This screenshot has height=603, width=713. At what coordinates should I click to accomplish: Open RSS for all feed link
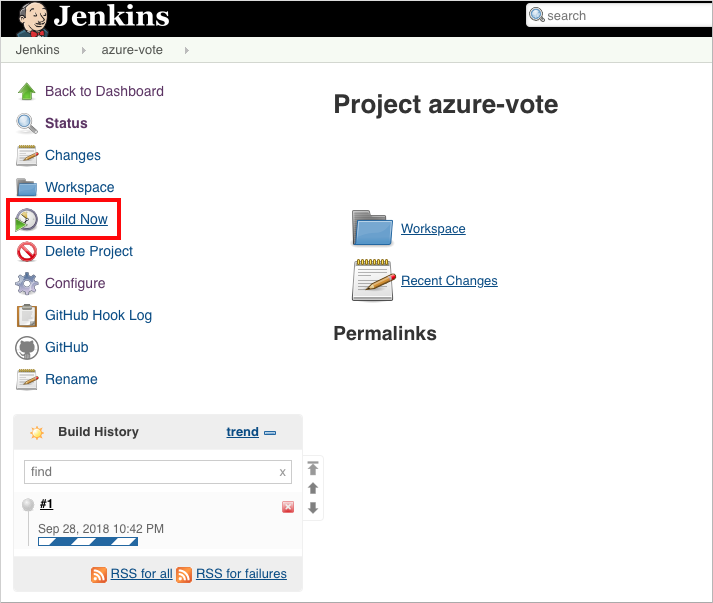tap(141, 574)
